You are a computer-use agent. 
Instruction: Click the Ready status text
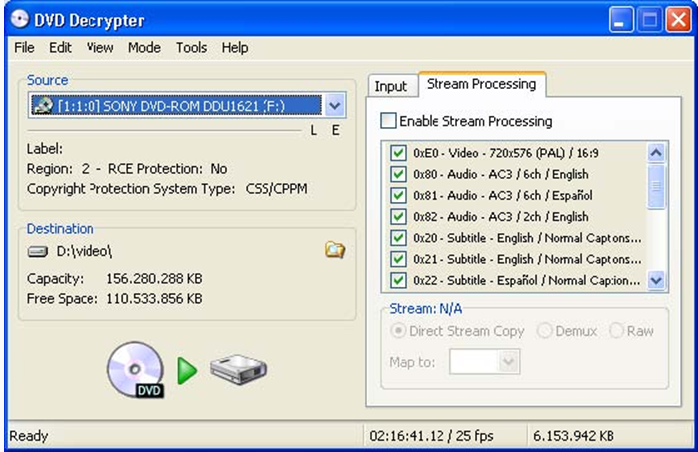(28, 436)
